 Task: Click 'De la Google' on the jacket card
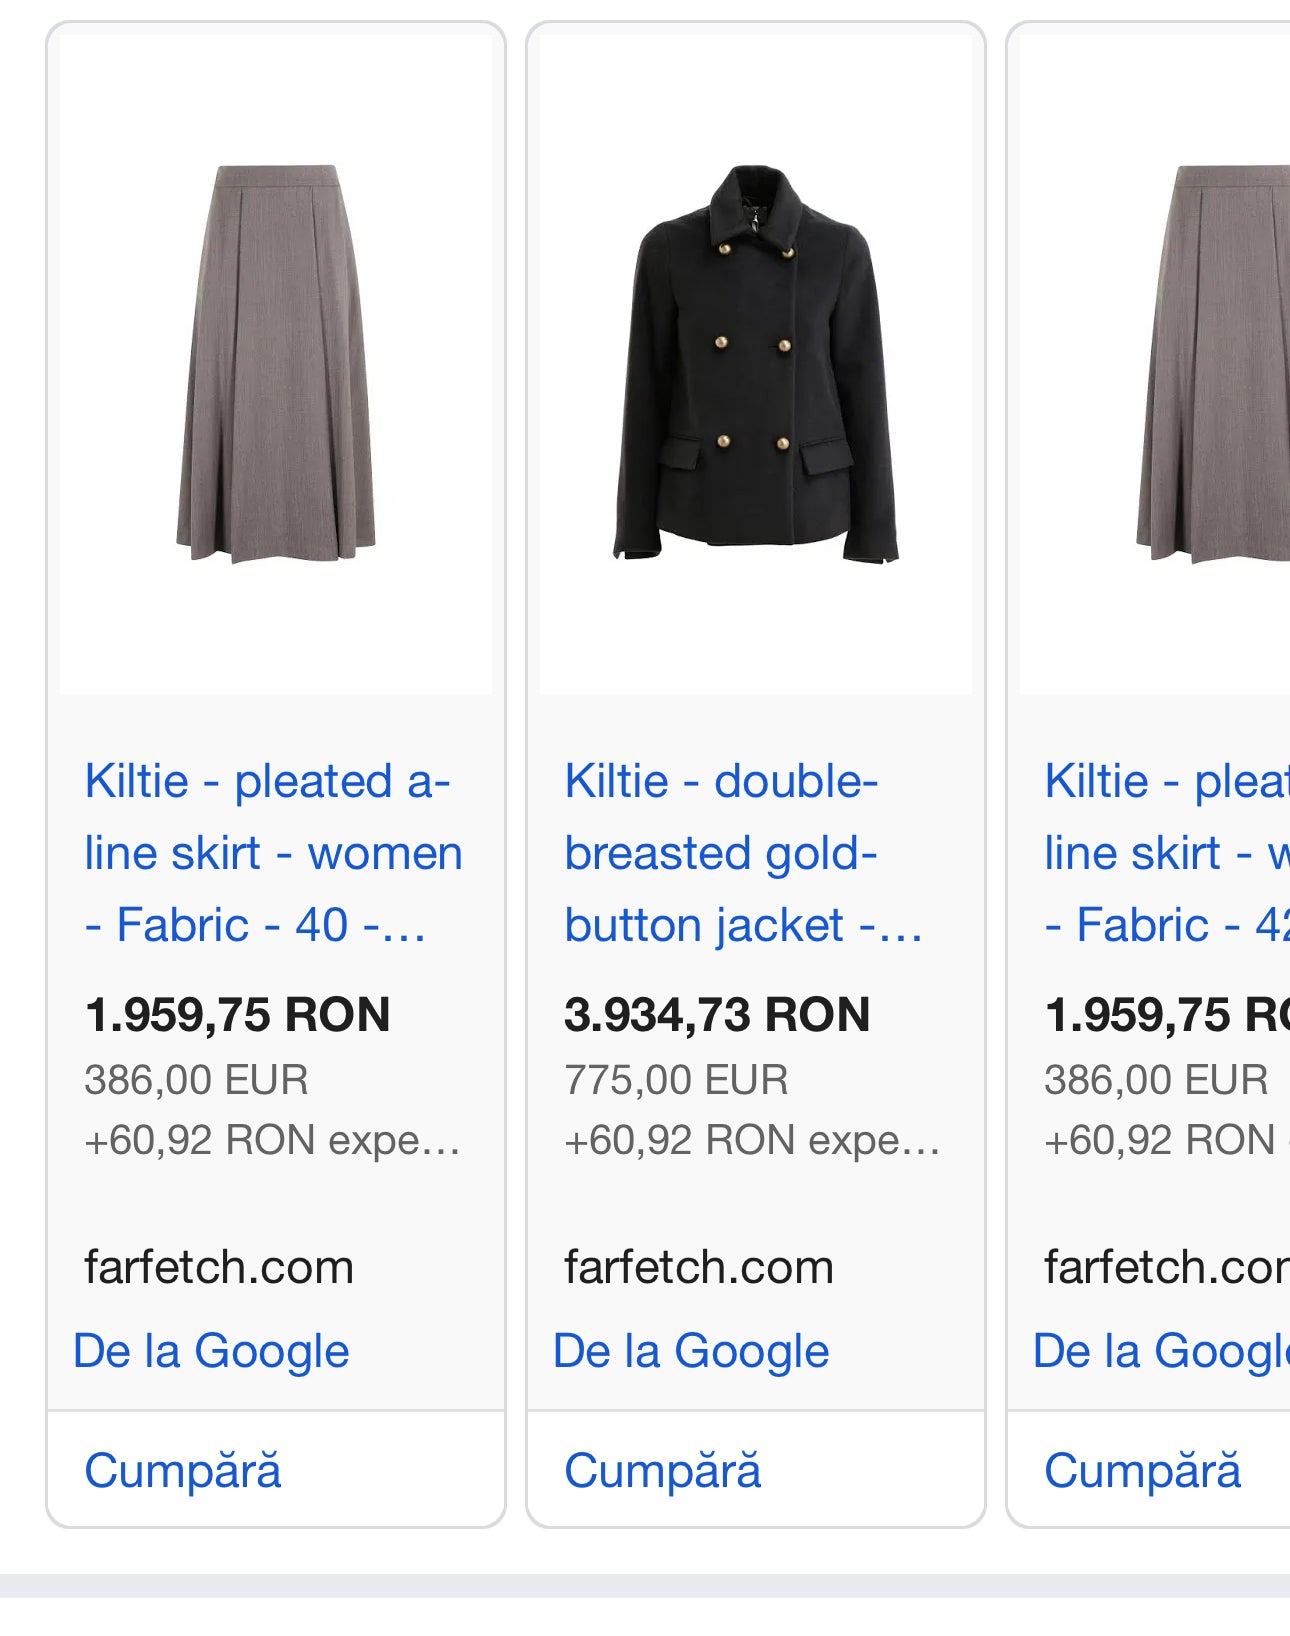tap(691, 1351)
